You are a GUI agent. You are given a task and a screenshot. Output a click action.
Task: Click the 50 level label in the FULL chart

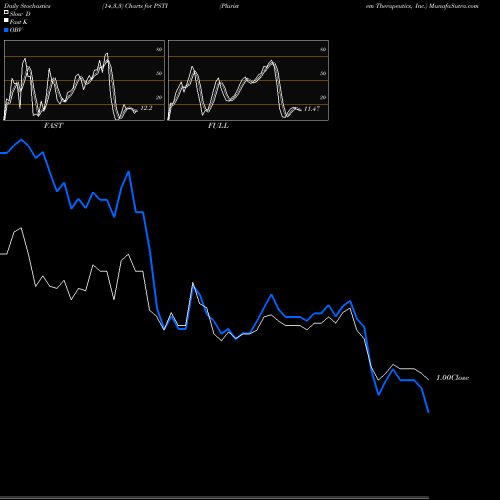(323, 73)
